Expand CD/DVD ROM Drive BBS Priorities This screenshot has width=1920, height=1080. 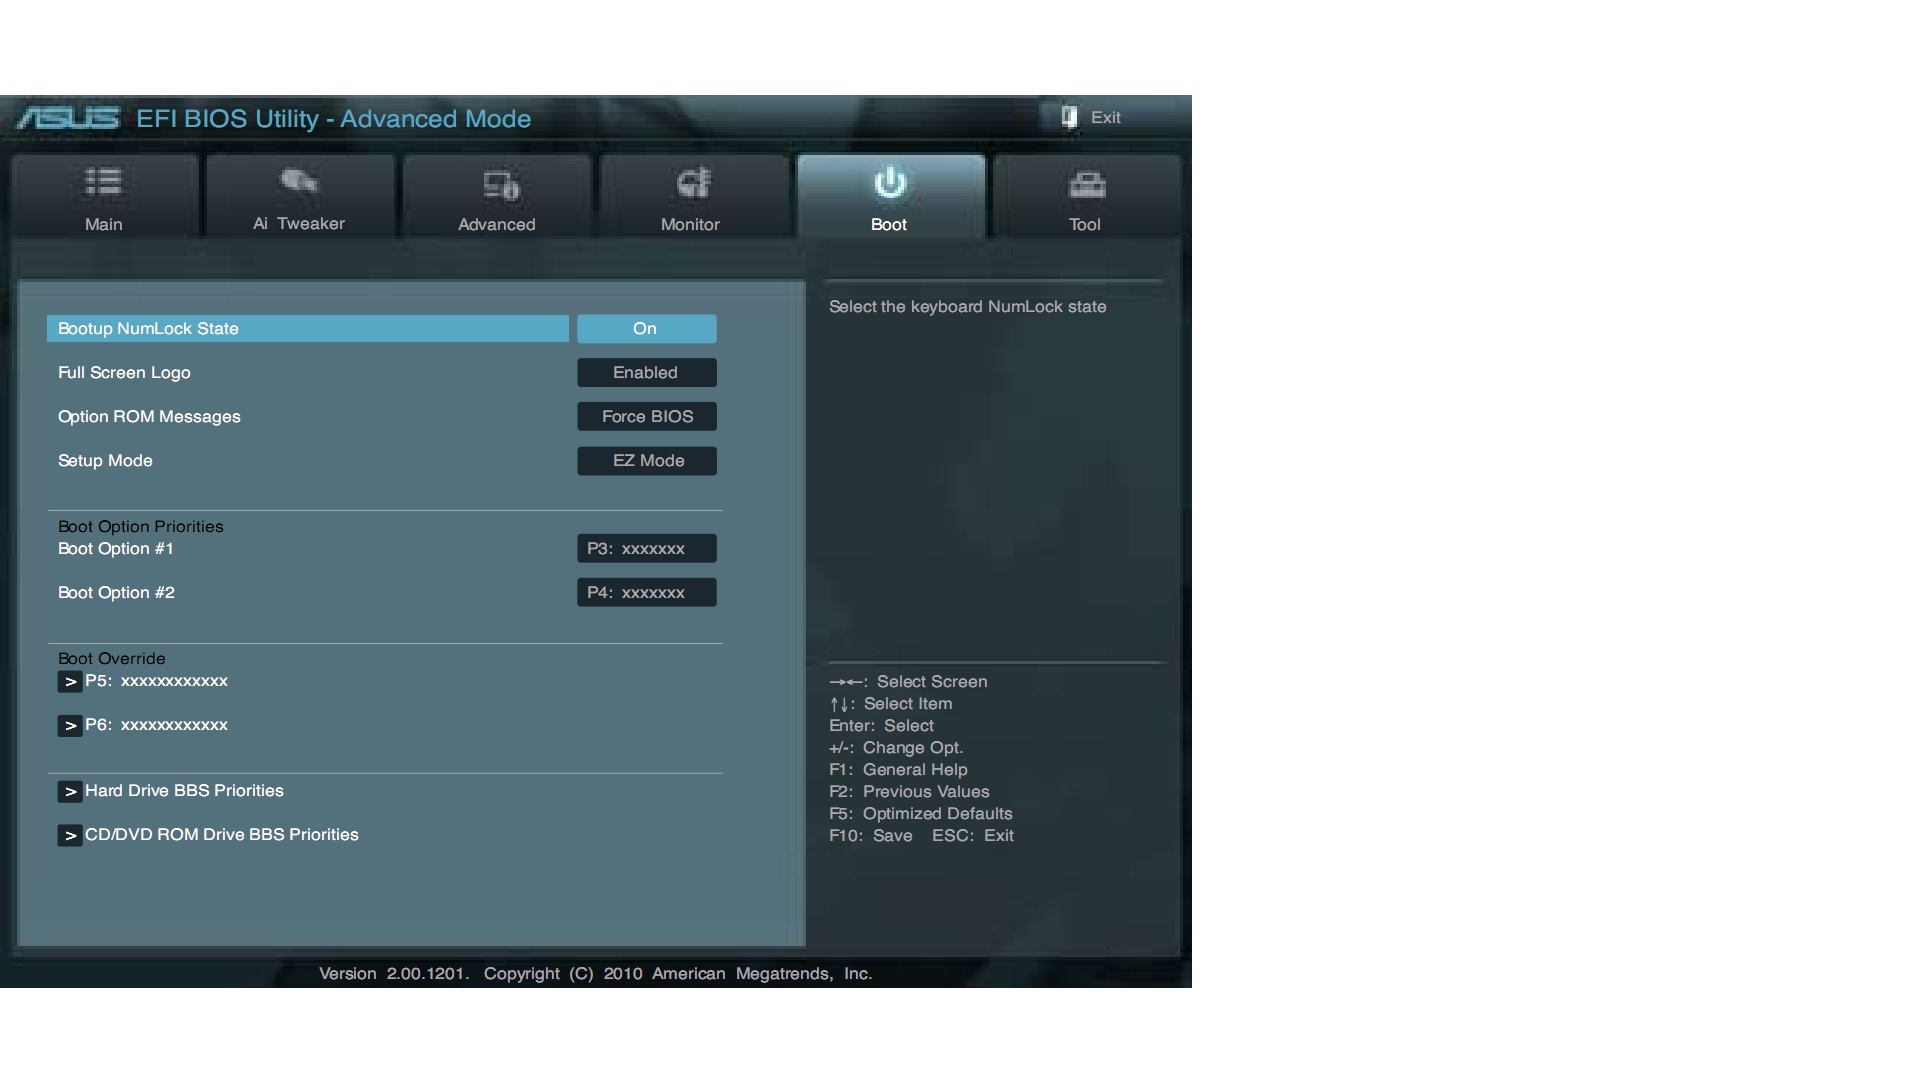click(221, 835)
